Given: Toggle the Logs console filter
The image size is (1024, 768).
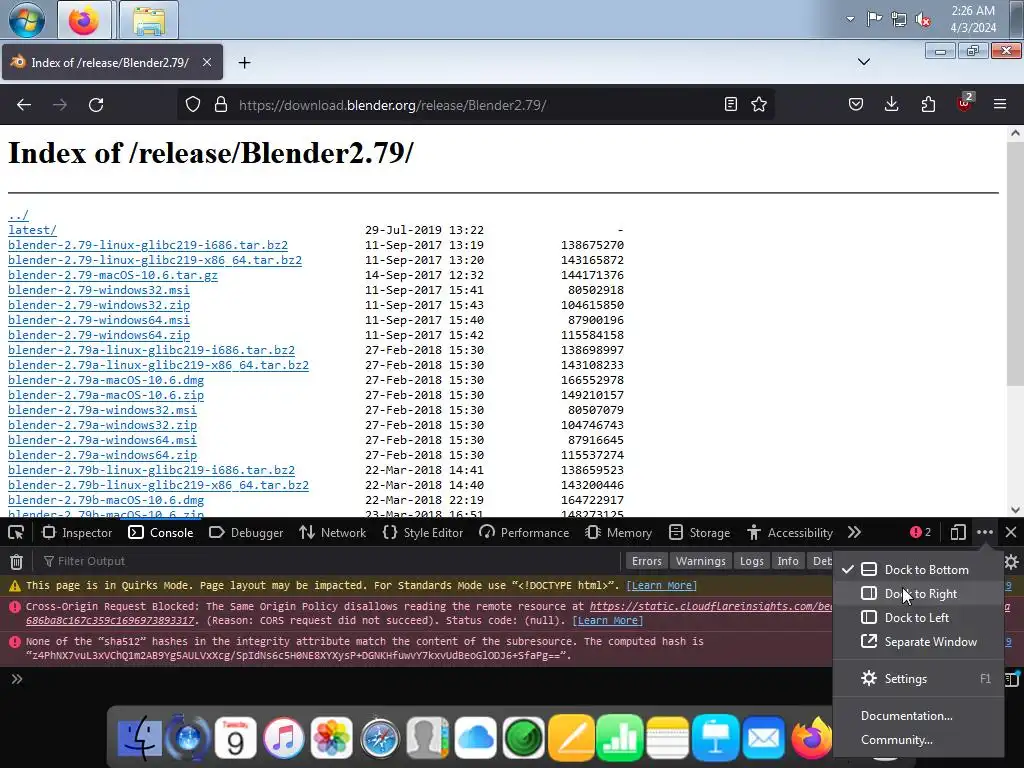Looking at the screenshot, I should pos(751,561).
